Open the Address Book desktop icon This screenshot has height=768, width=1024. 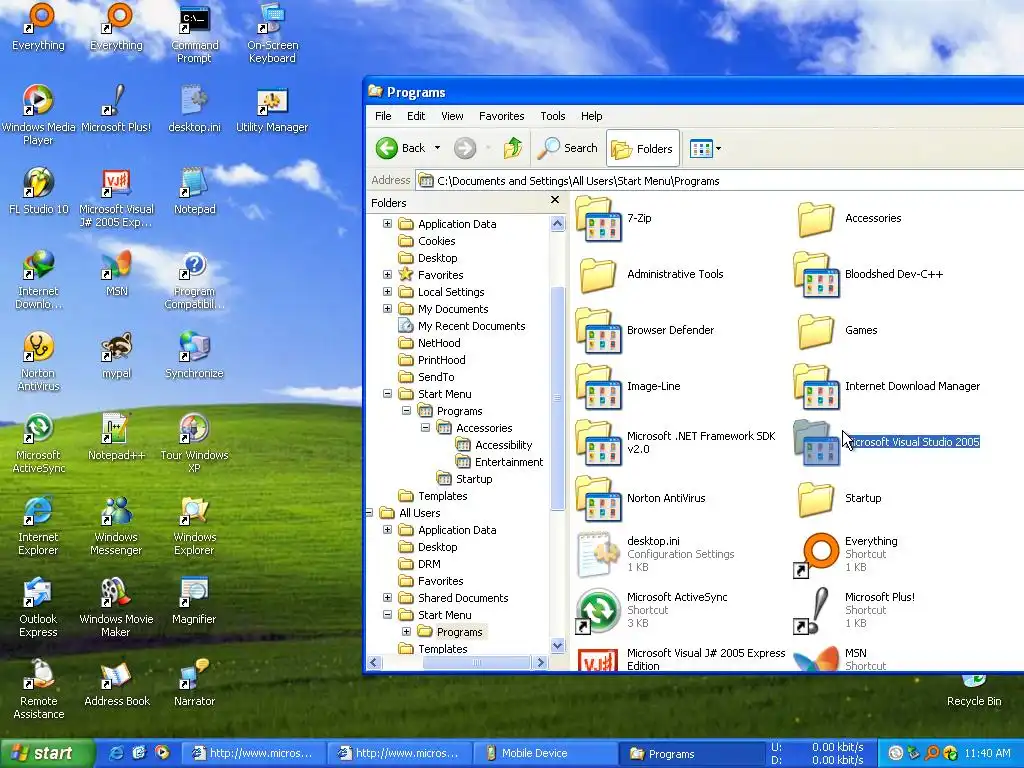116,683
